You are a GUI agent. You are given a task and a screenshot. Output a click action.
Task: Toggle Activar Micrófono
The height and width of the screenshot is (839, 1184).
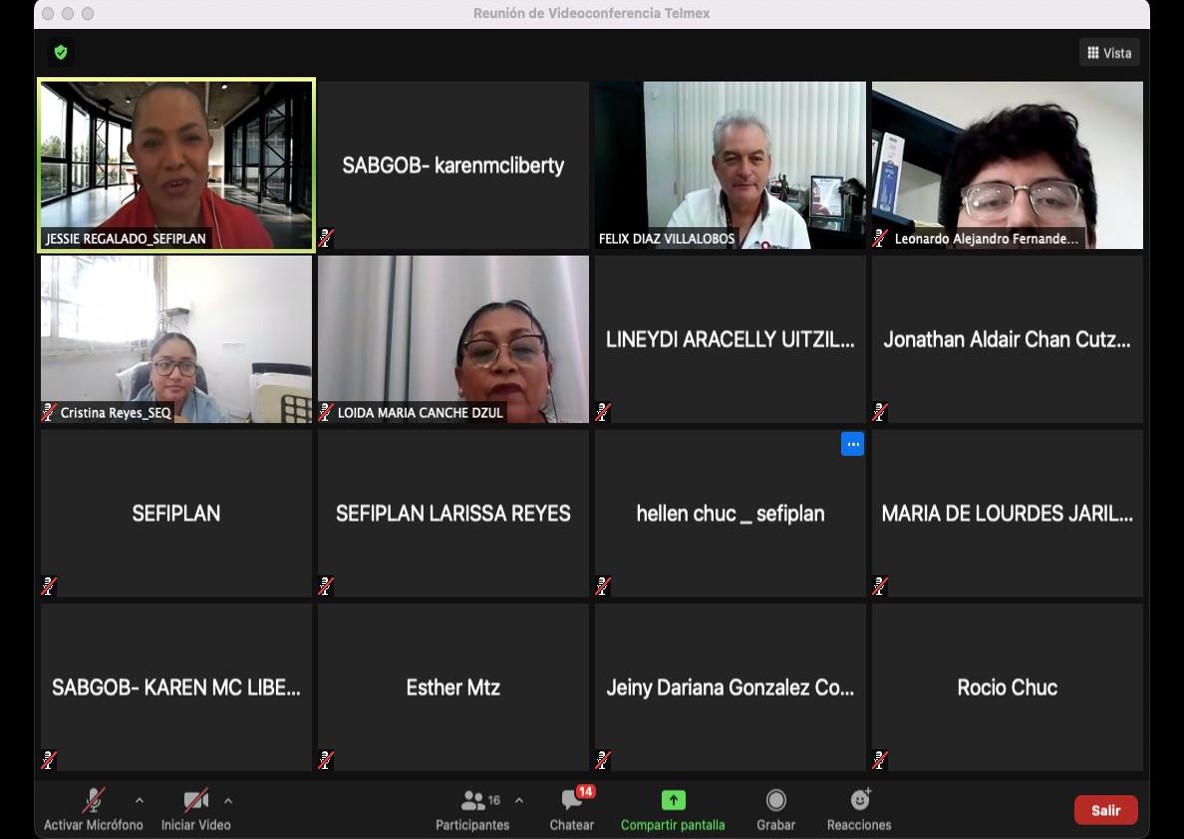coord(93,809)
